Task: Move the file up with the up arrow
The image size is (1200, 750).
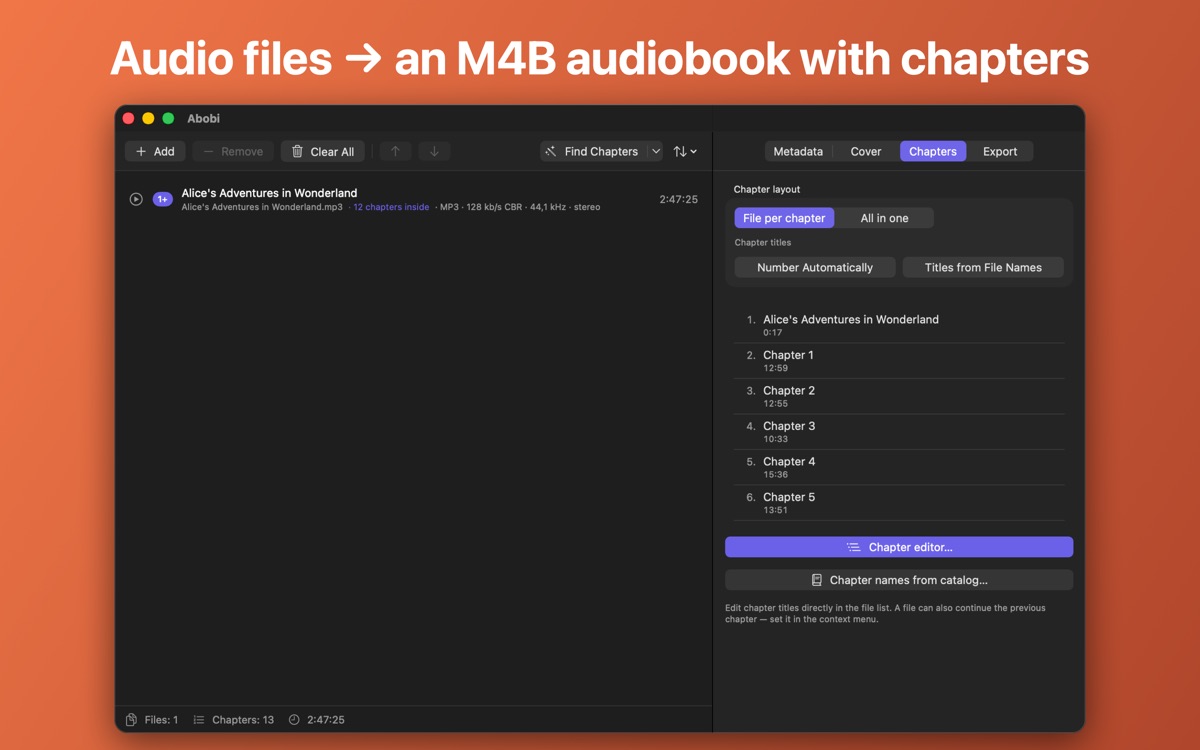Action: click(x=395, y=151)
